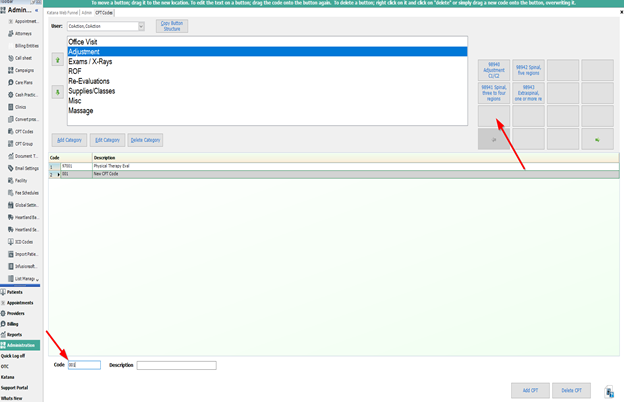The width and height of the screenshot is (624, 402).
Task: Open Global Settings admin item
Action: point(23,205)
